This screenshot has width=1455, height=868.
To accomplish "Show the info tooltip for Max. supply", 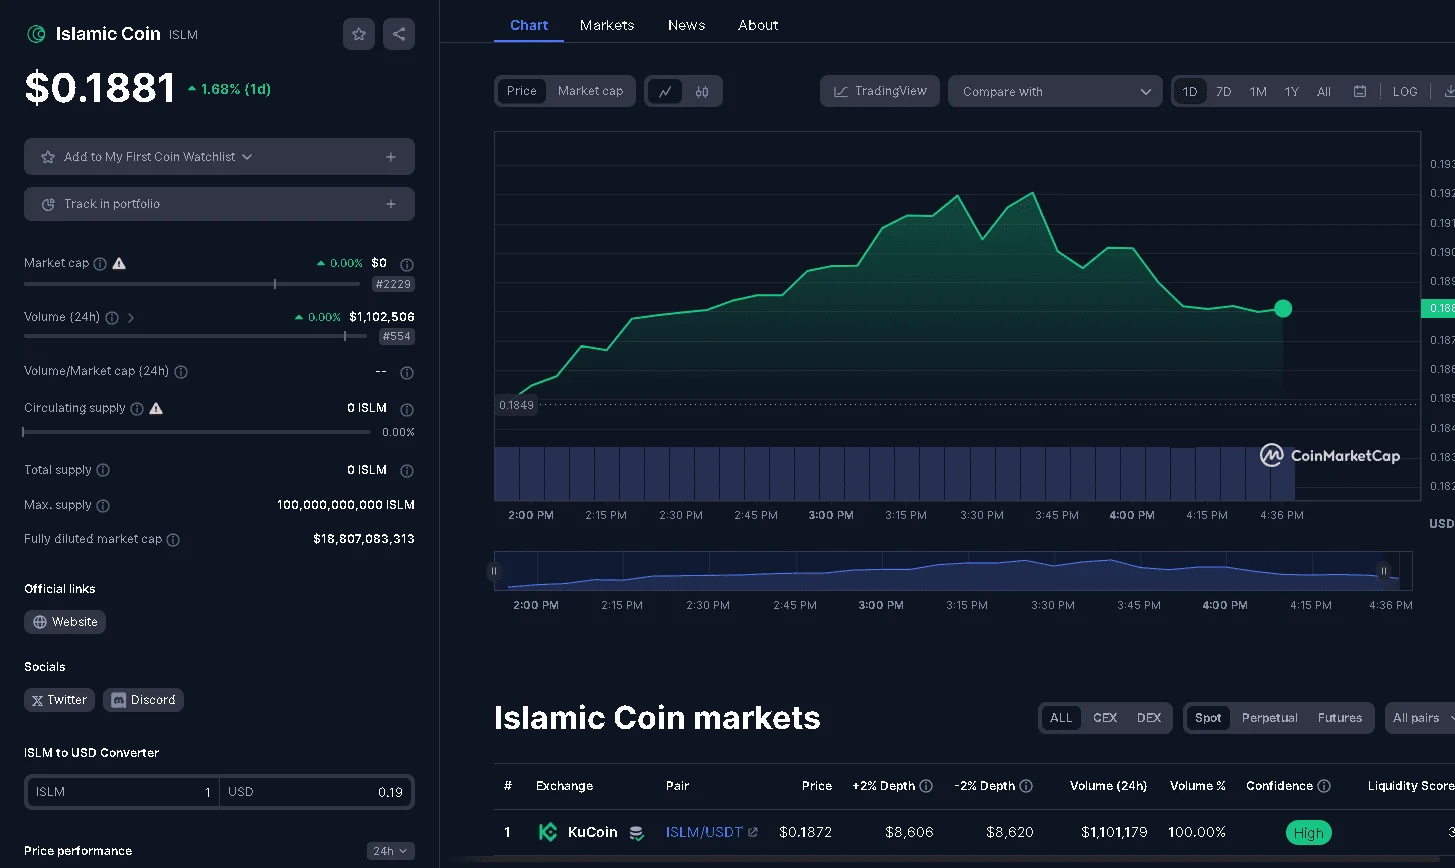I will [x=103, y=506].
